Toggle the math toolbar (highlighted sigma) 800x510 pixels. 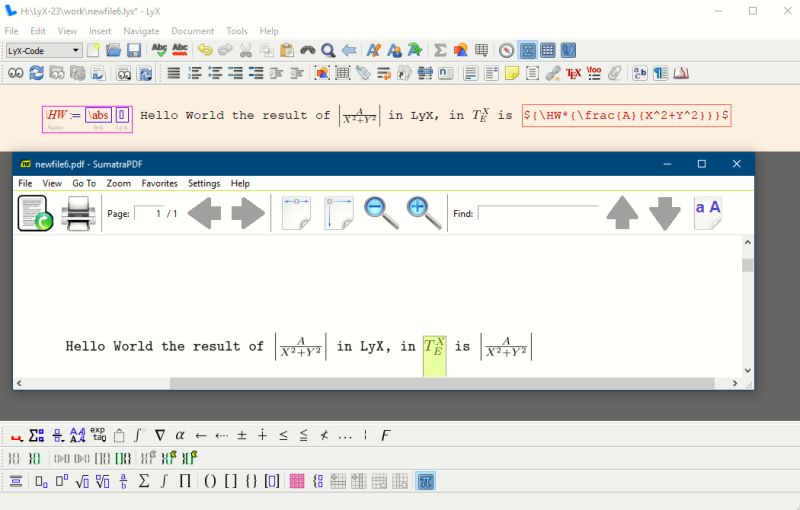(527, 50)
